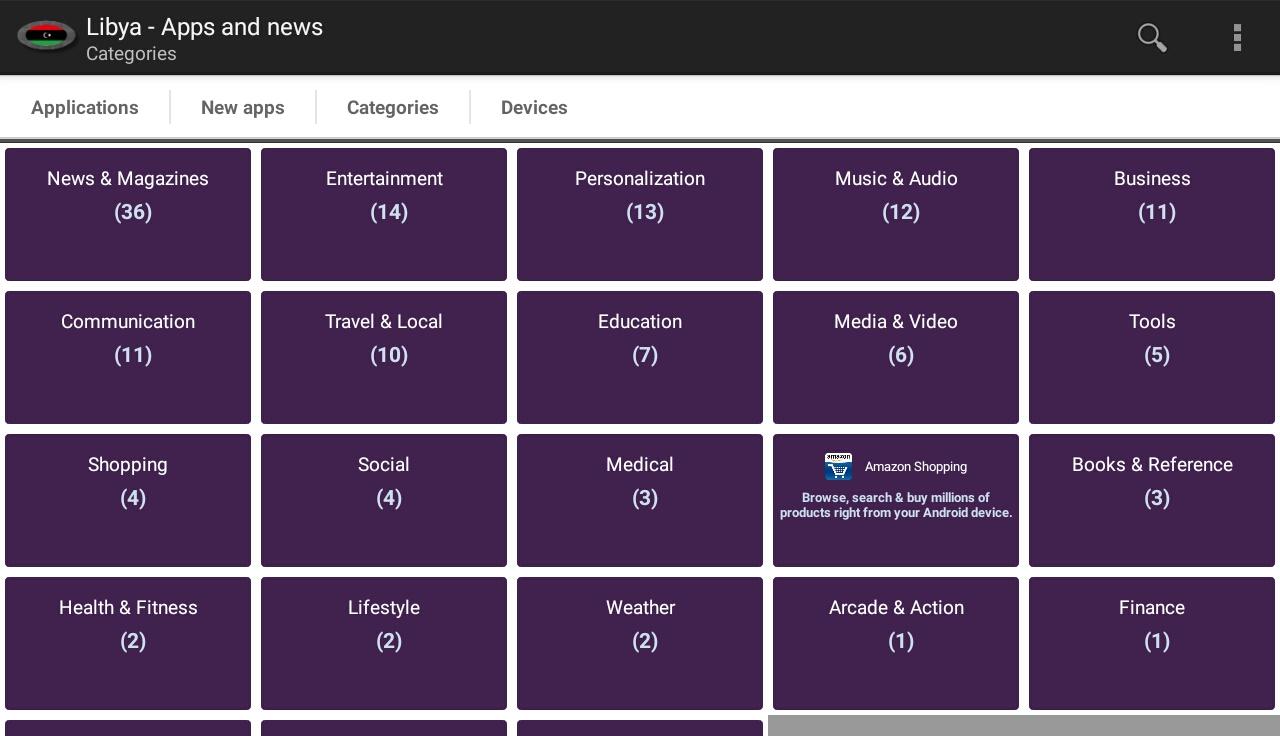
Task: Select Travel & Local category
Action: point(384,357)
